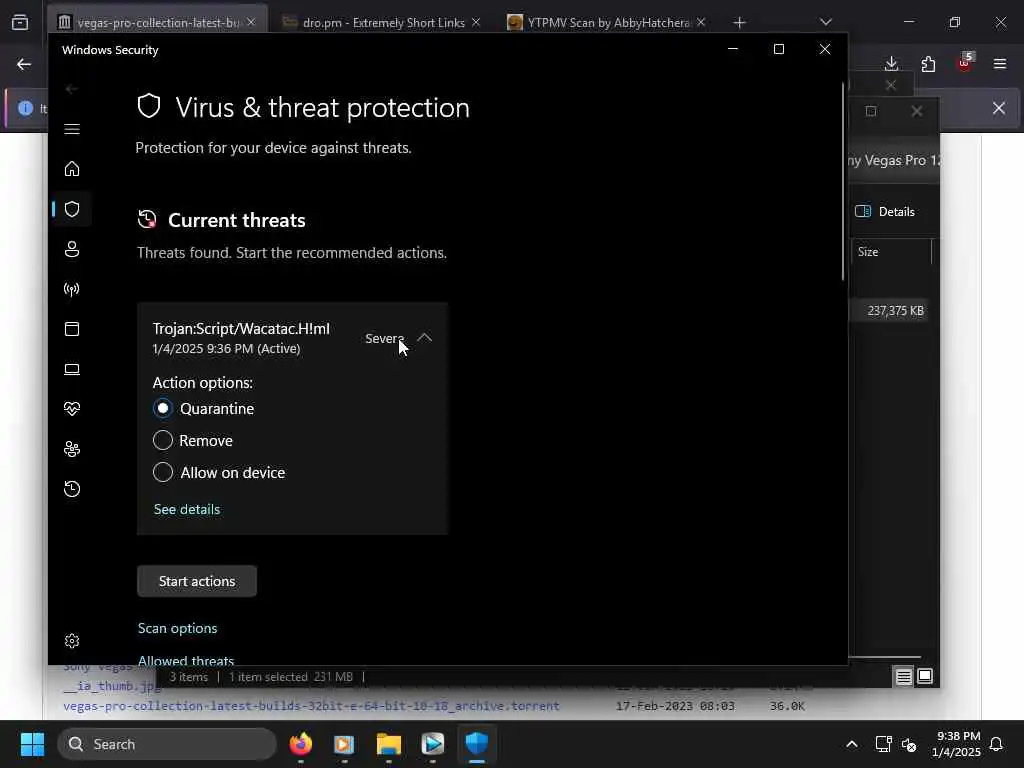Open the list all tabs dropdown chevron
The height and width of the screenshot is (768, 1024).
825,22
